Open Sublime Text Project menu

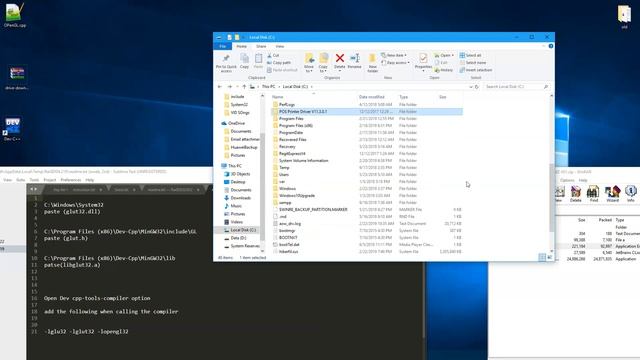point(50,180)
